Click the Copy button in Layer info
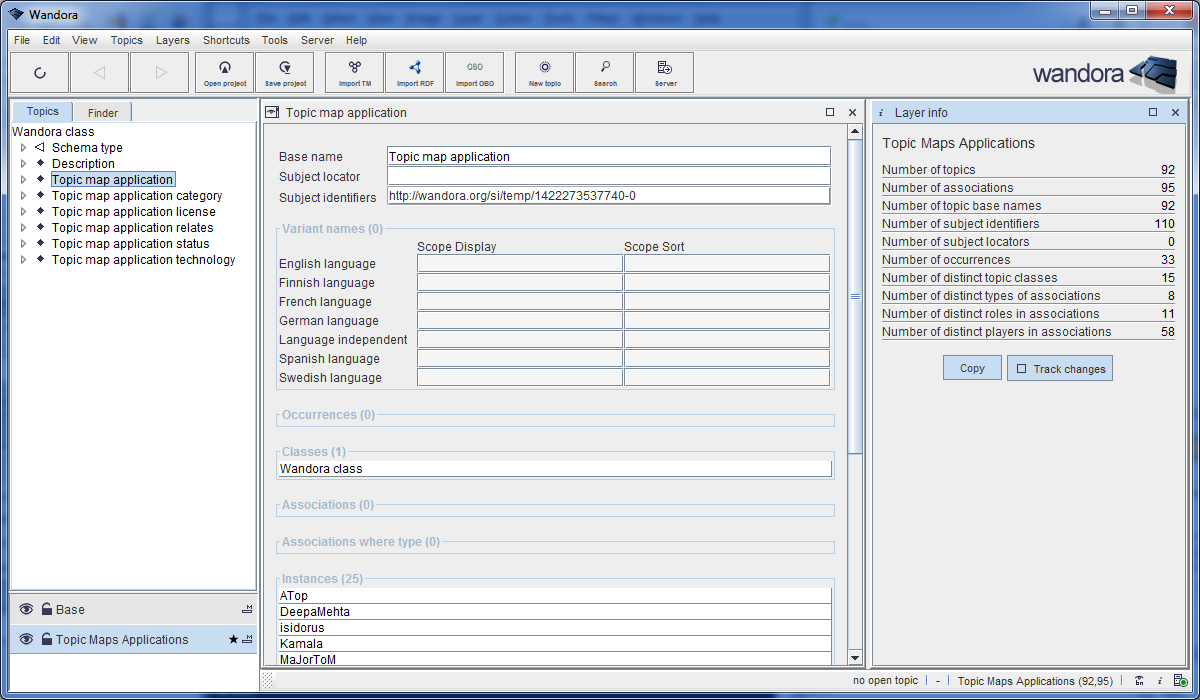 971,367
